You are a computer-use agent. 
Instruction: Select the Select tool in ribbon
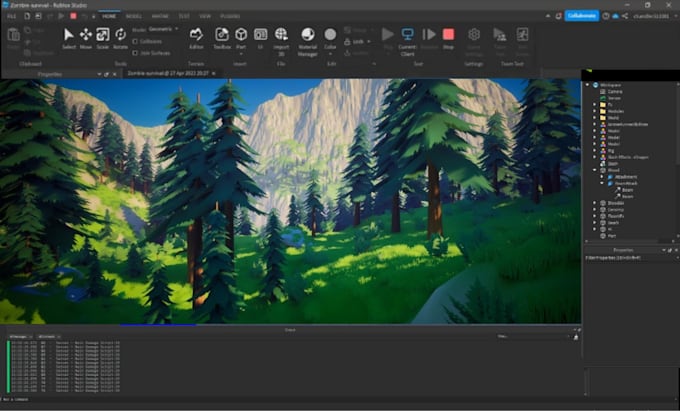tap(69, 38)
